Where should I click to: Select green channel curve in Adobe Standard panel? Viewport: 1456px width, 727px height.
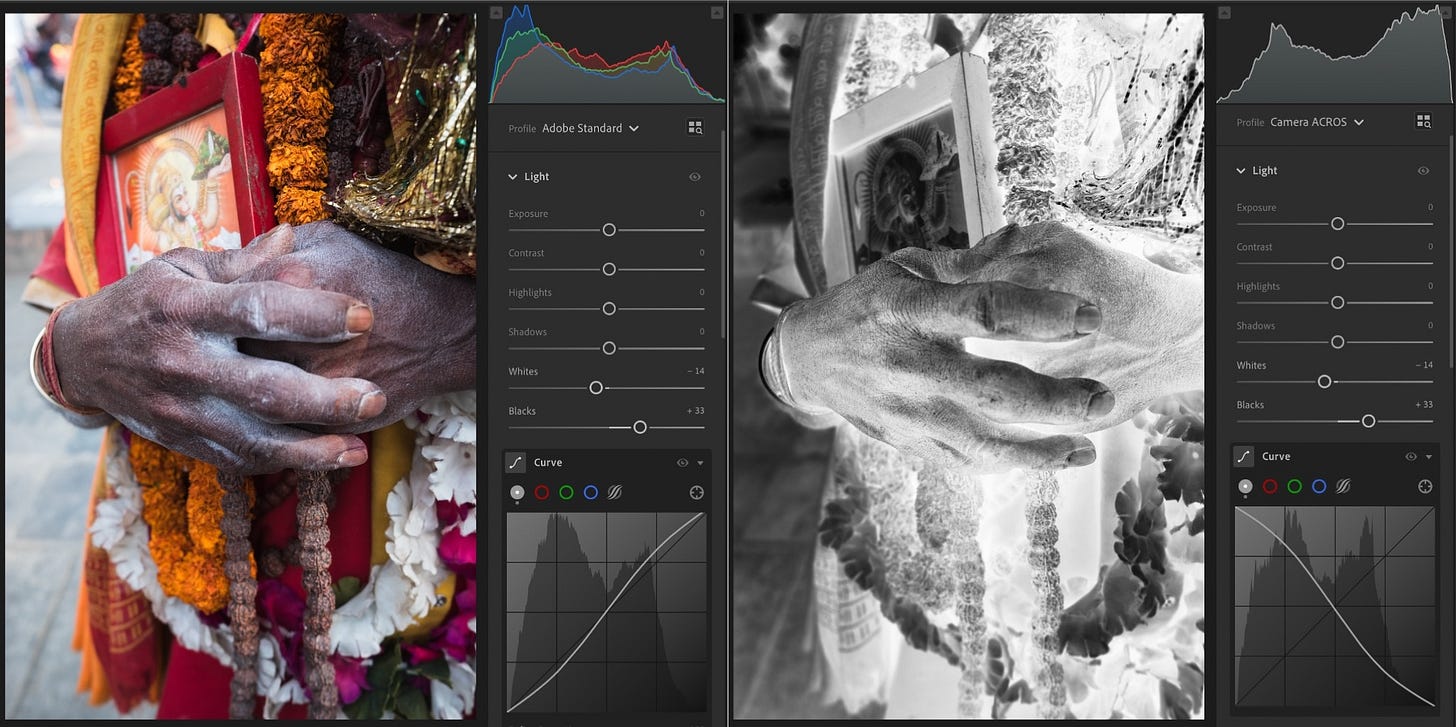click(566, 492)
